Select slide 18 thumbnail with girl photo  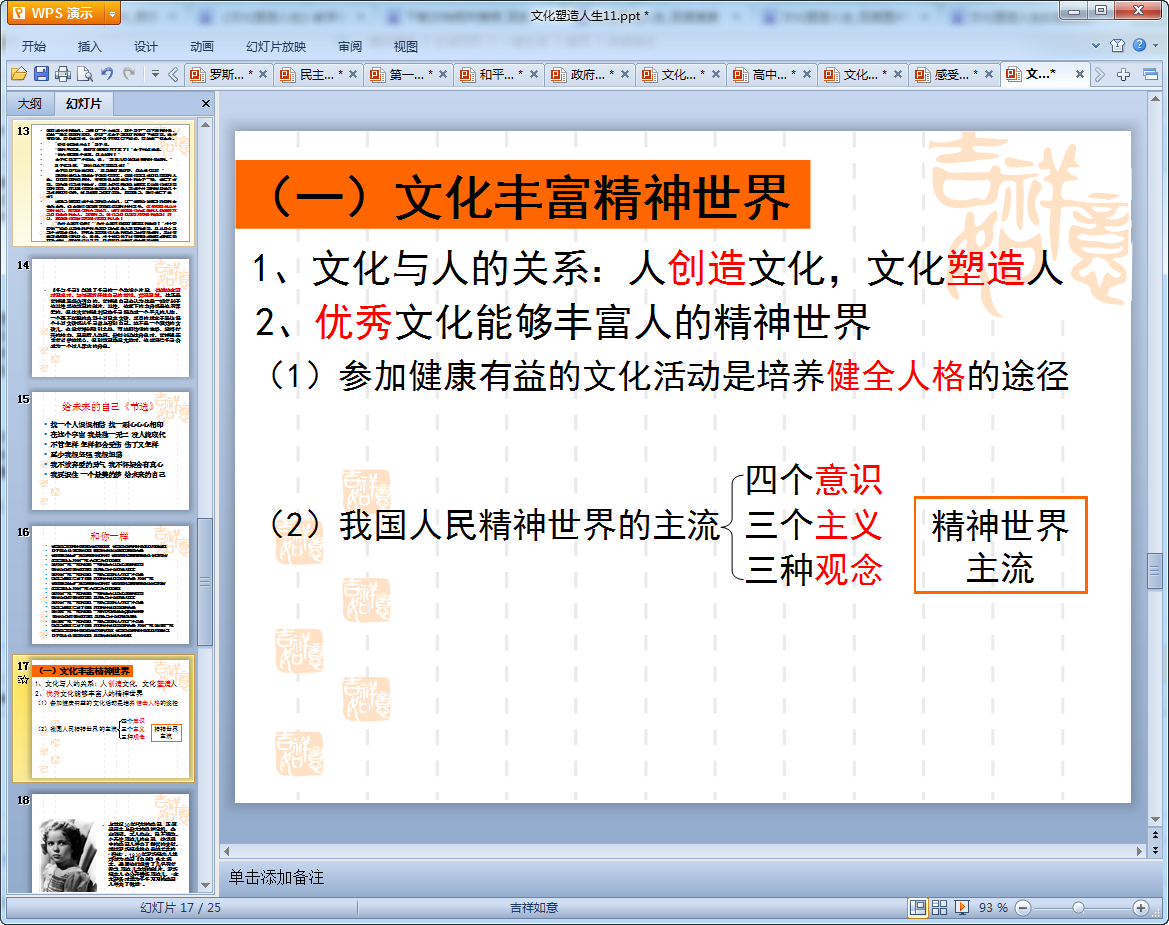click(x=110, y=843)
